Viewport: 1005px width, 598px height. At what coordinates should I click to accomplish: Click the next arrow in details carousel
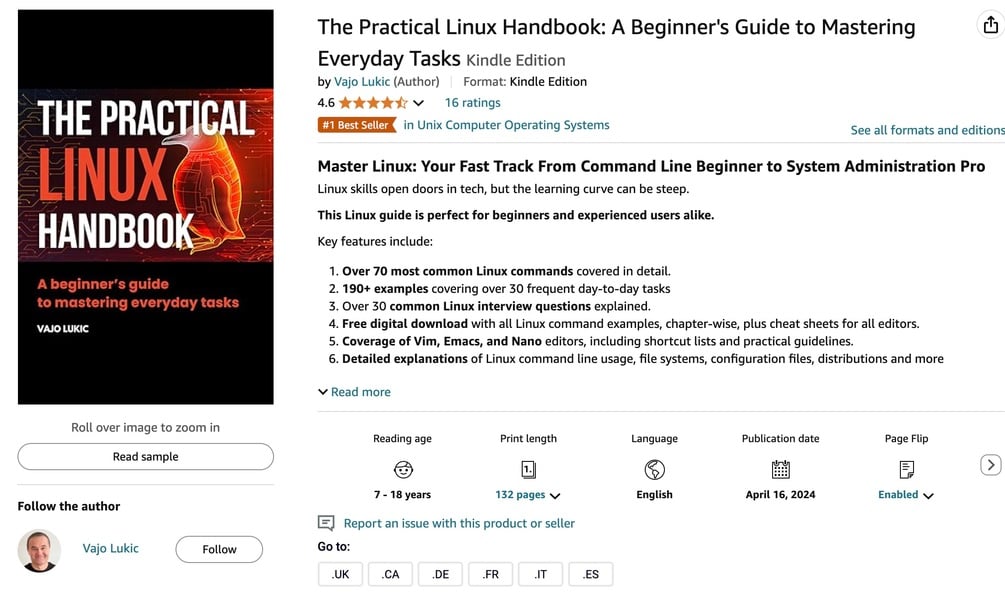point(990,465)
